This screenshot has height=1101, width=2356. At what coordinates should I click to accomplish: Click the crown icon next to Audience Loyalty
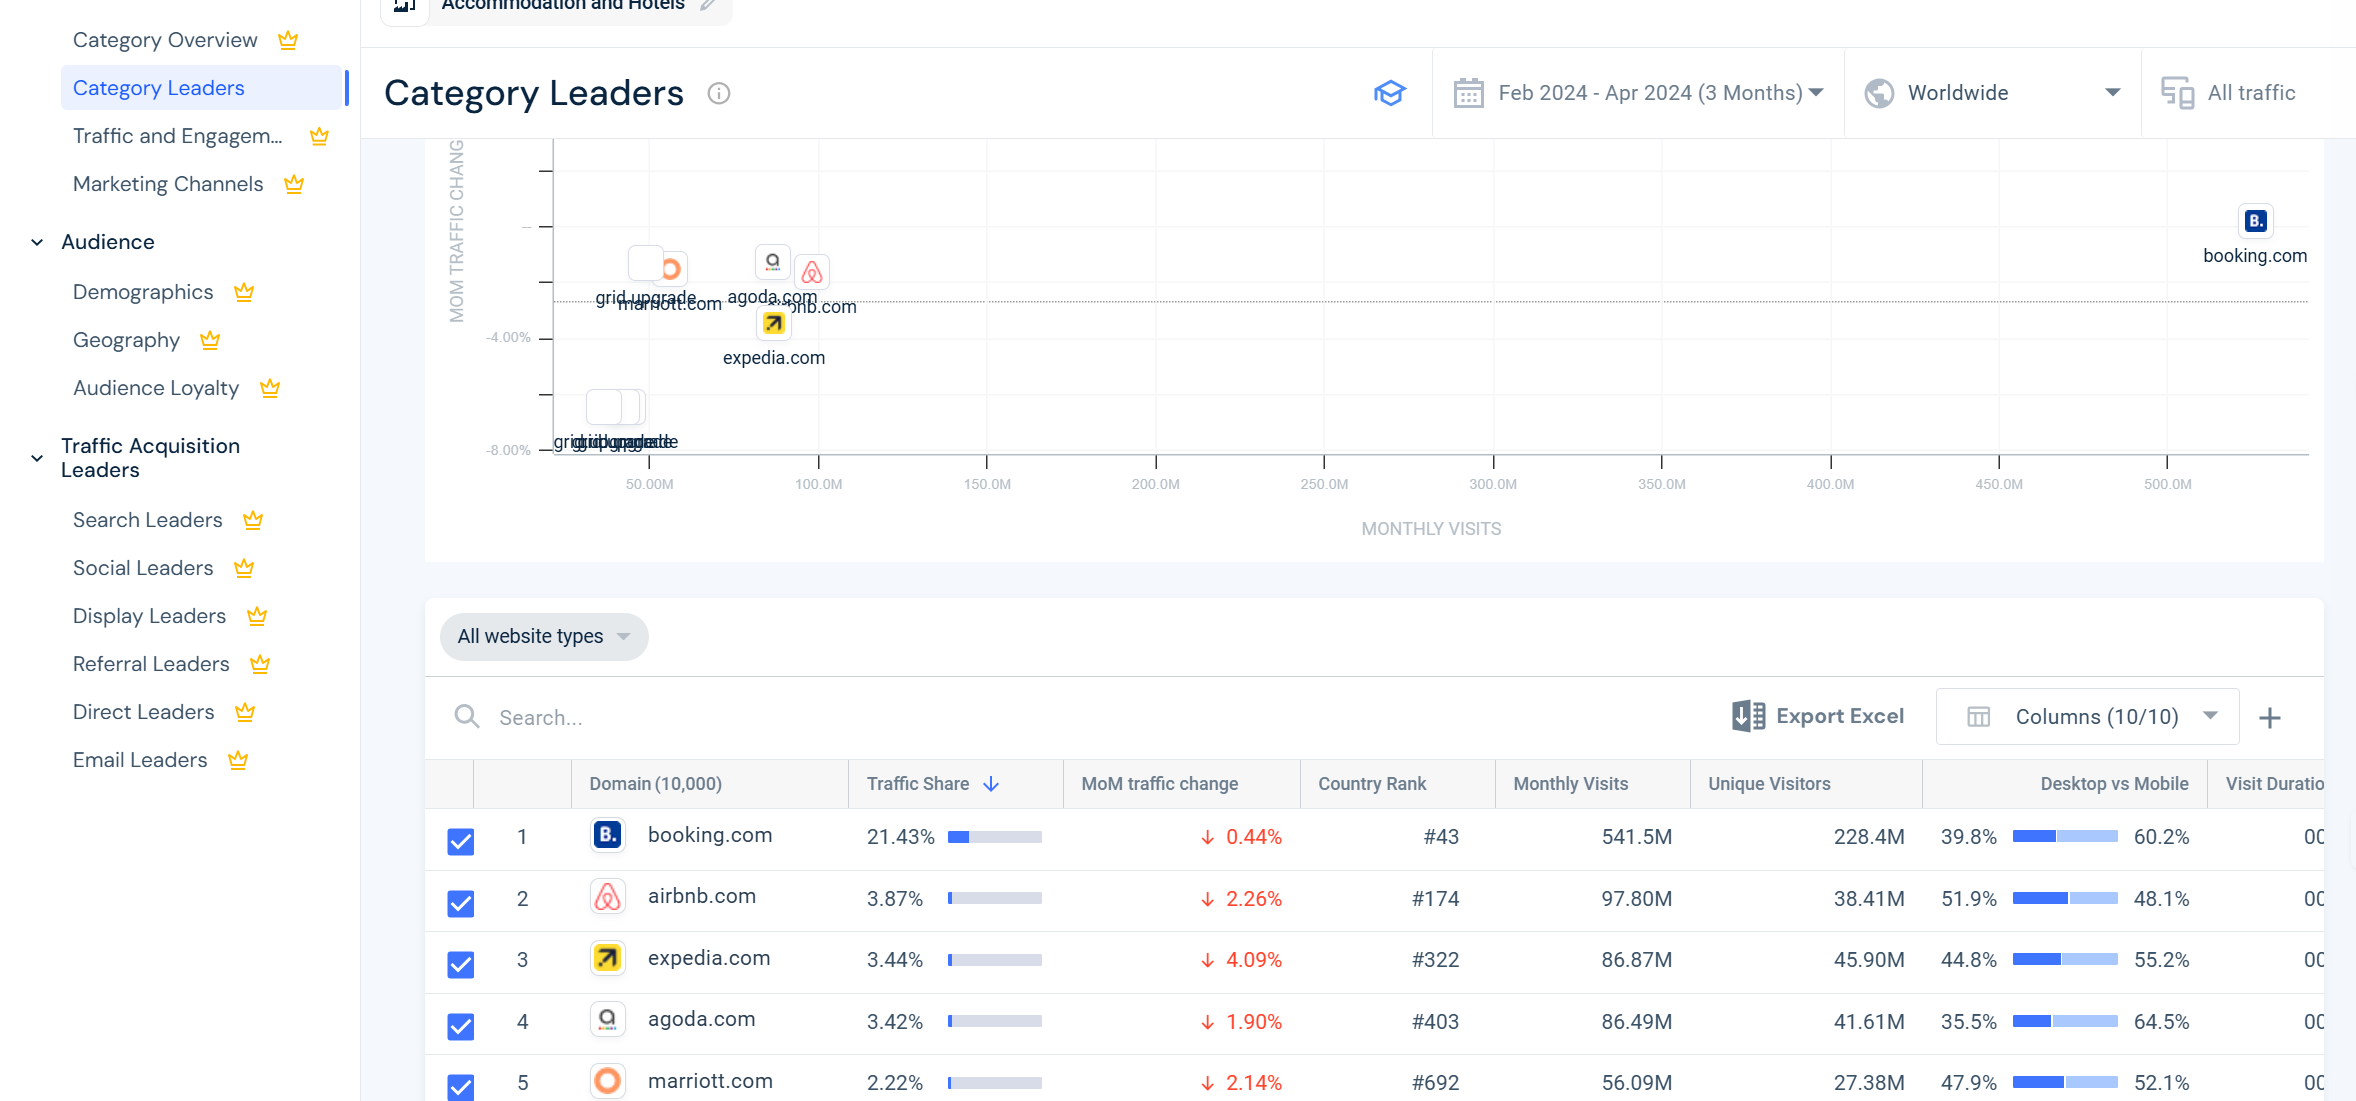pyautogui.click(x=270, y=388)
